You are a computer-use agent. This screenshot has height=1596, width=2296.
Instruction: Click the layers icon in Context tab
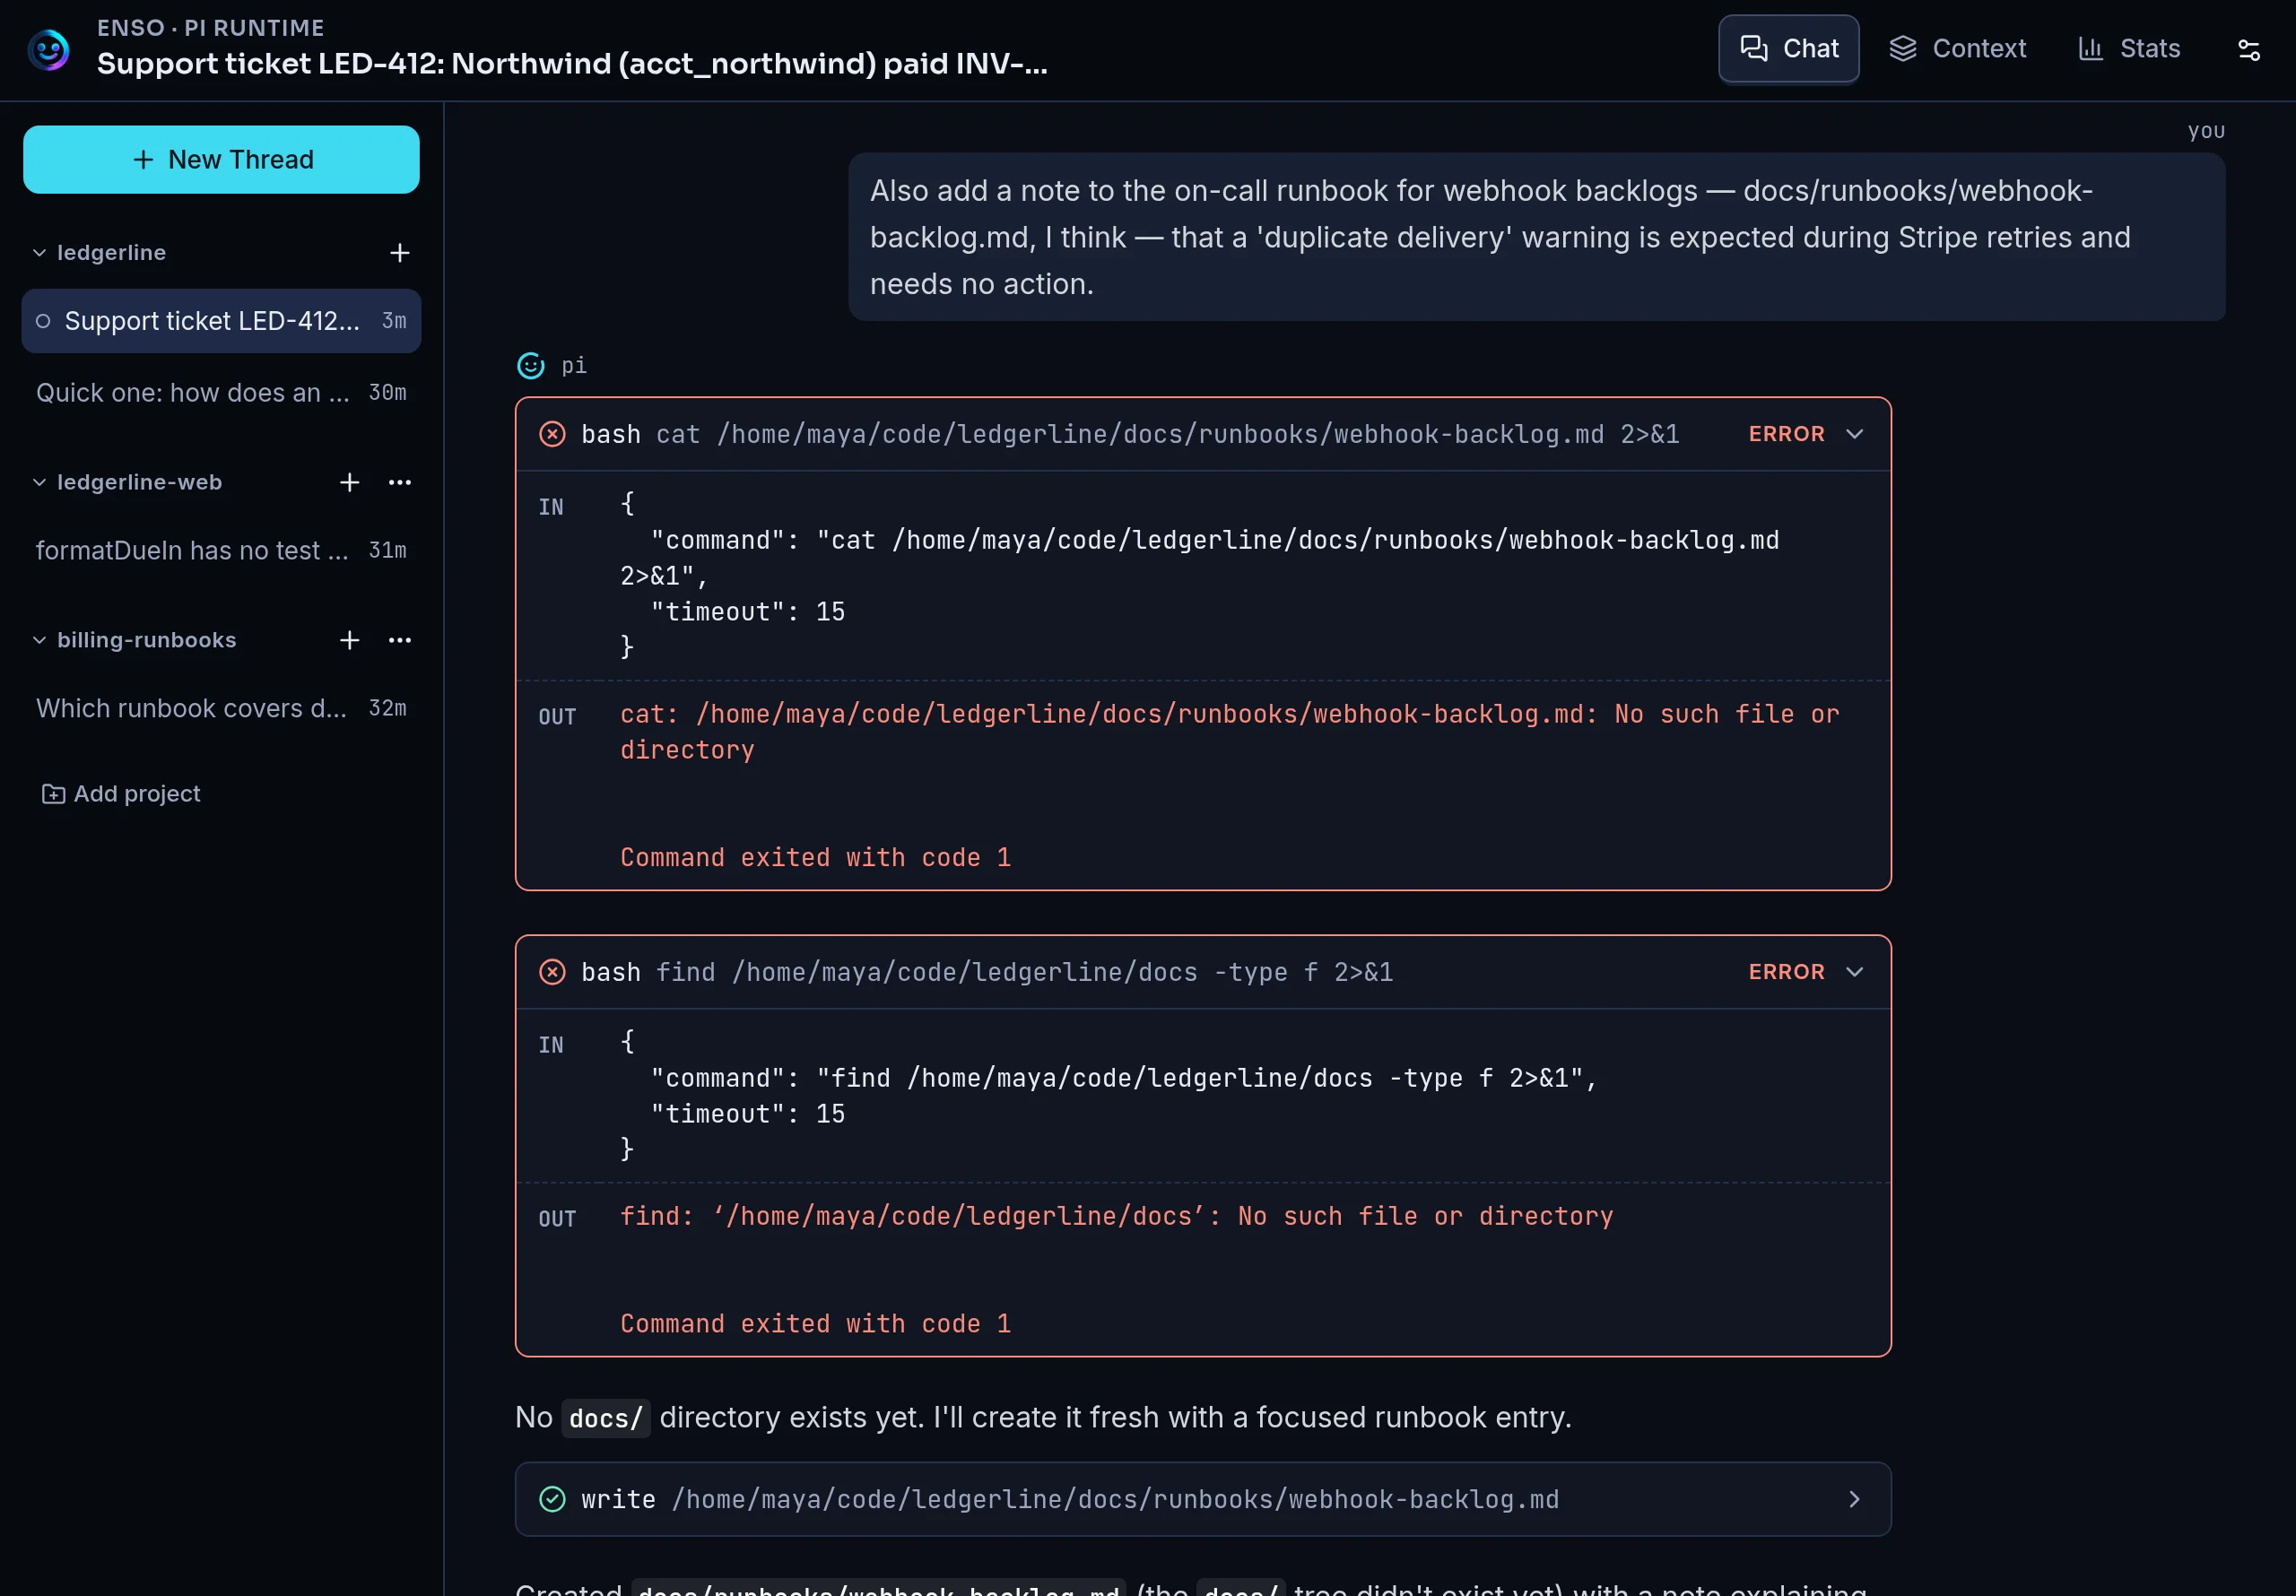click(x=1903, y=48)
